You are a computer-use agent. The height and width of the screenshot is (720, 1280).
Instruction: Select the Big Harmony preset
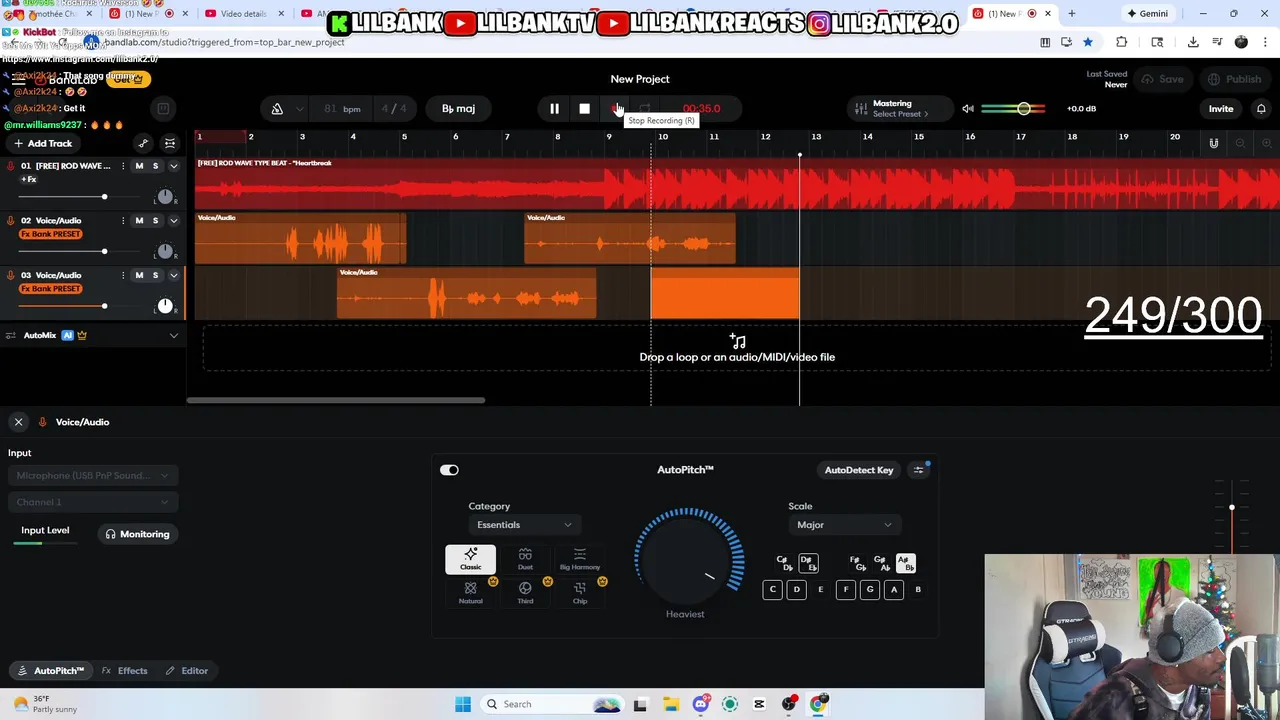[x=580, y=559]
